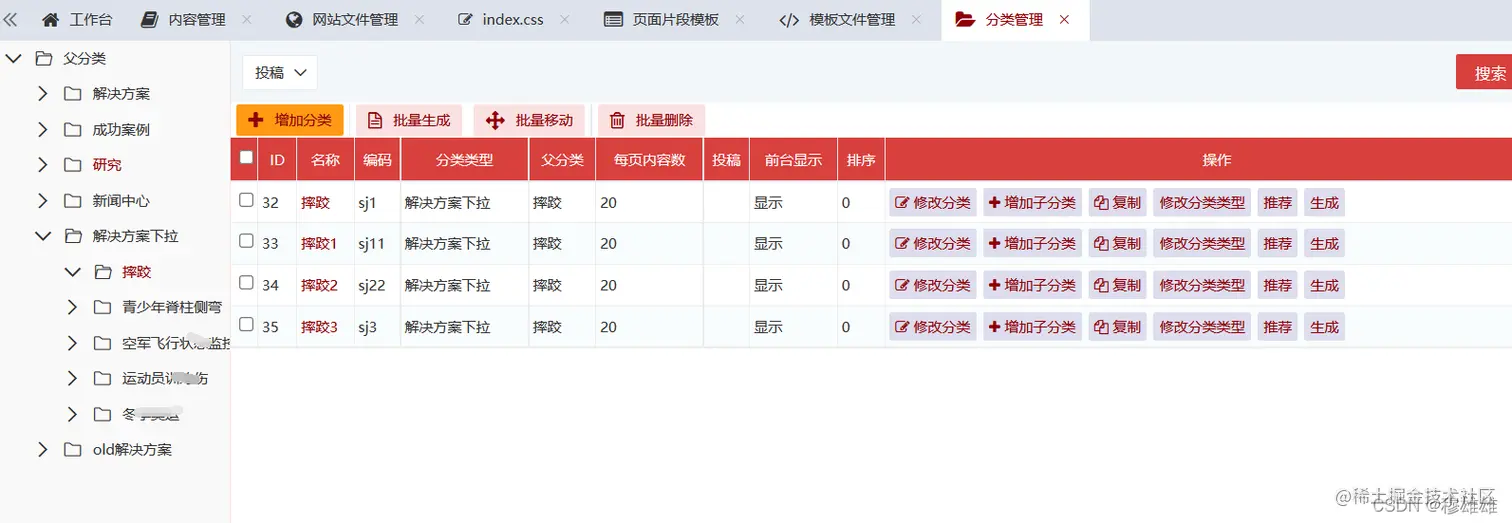
Task: Click 增加子分类 for row ID 33
Action: click(x=1032, y=244)
